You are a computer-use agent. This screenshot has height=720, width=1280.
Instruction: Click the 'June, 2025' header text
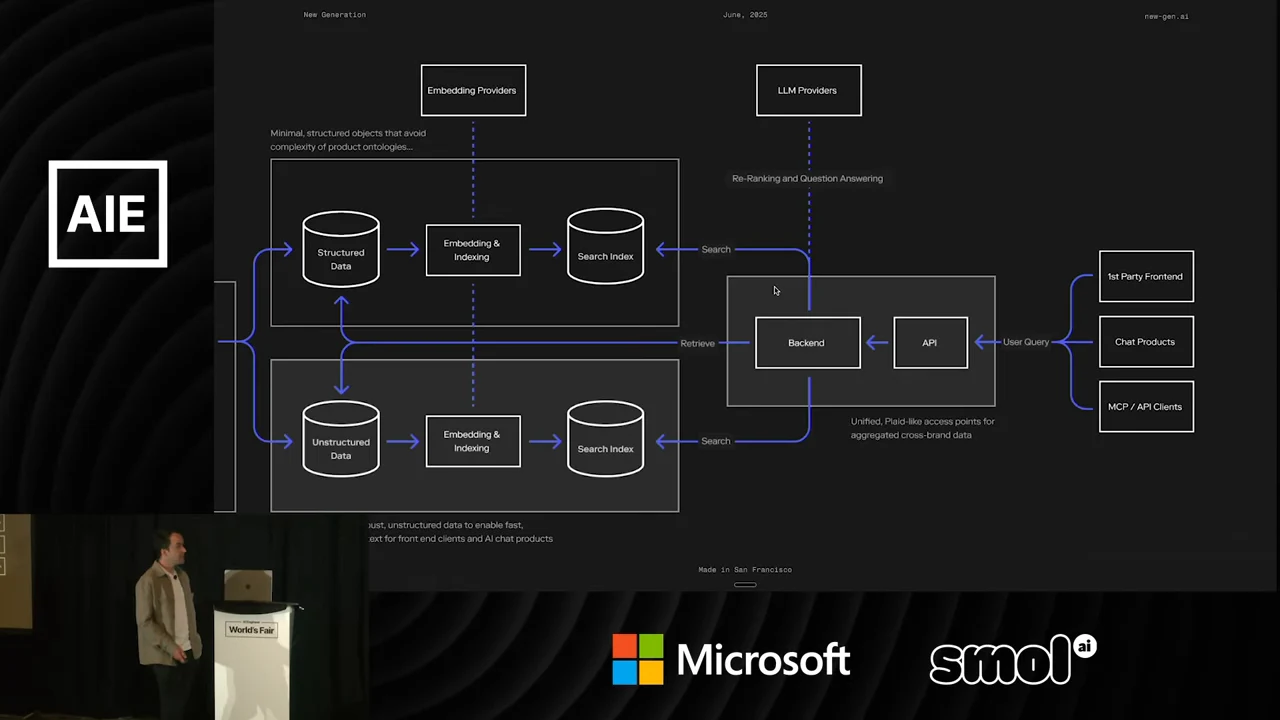click(x=745, y=15)
